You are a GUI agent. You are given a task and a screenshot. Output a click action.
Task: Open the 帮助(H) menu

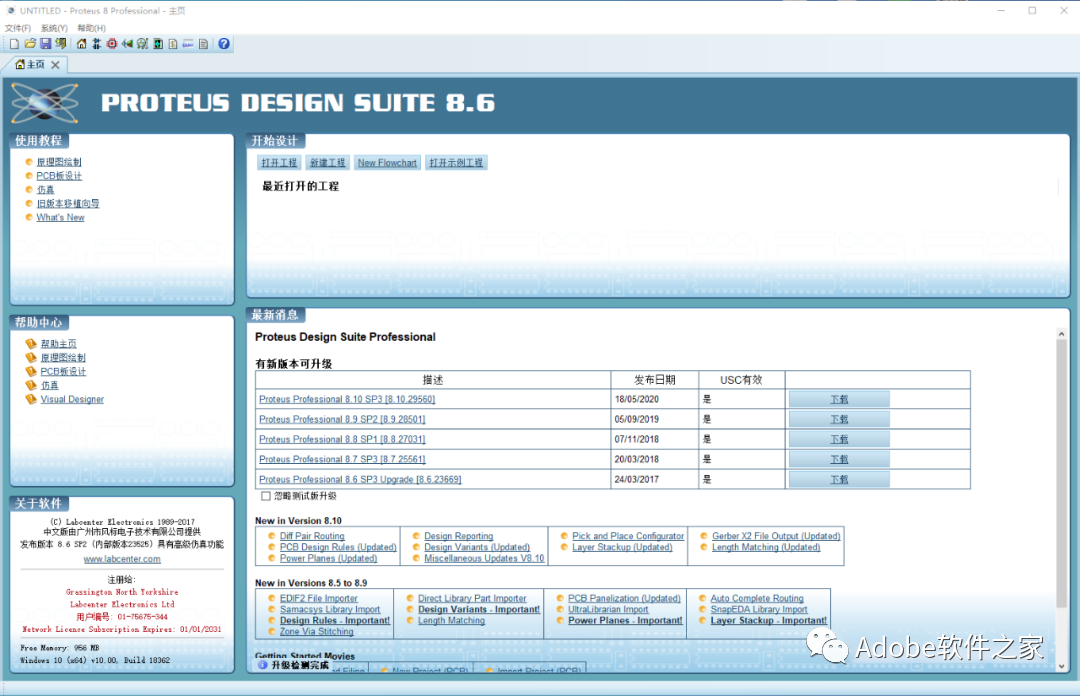[90, 27]
